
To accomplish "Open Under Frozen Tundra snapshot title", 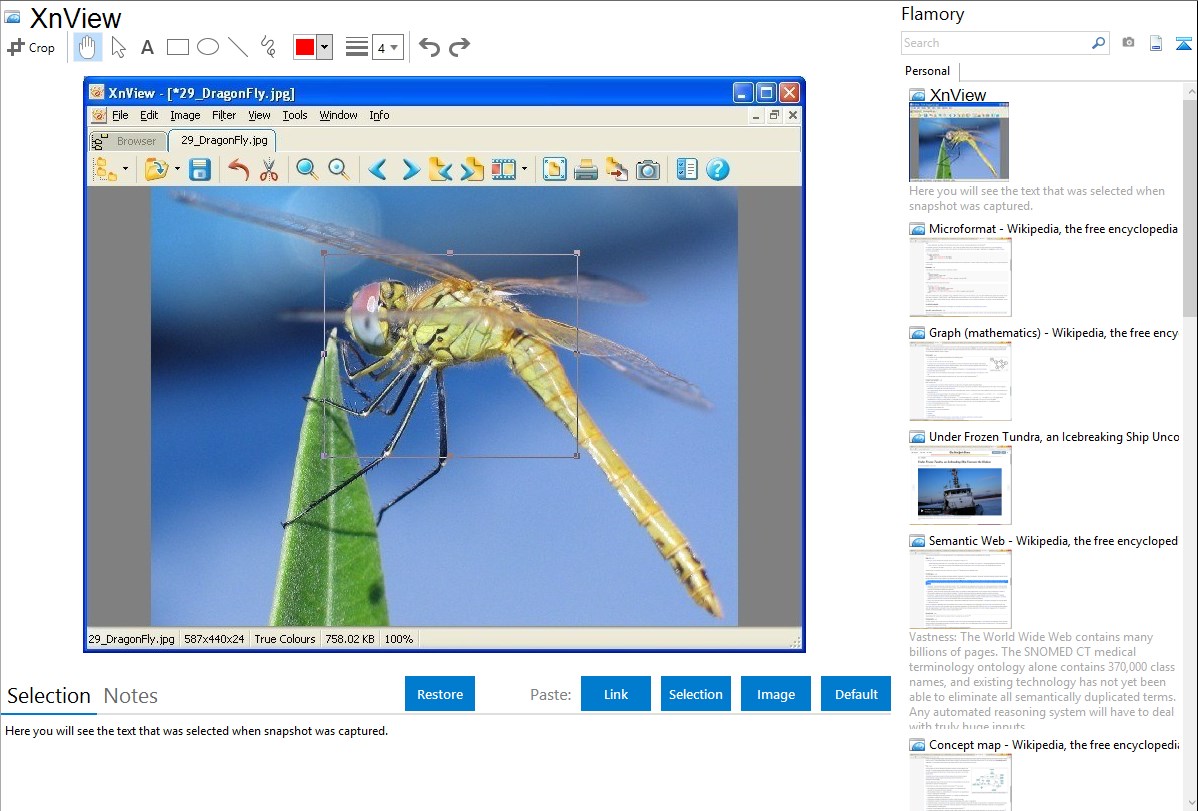I will pos(1054,436).
